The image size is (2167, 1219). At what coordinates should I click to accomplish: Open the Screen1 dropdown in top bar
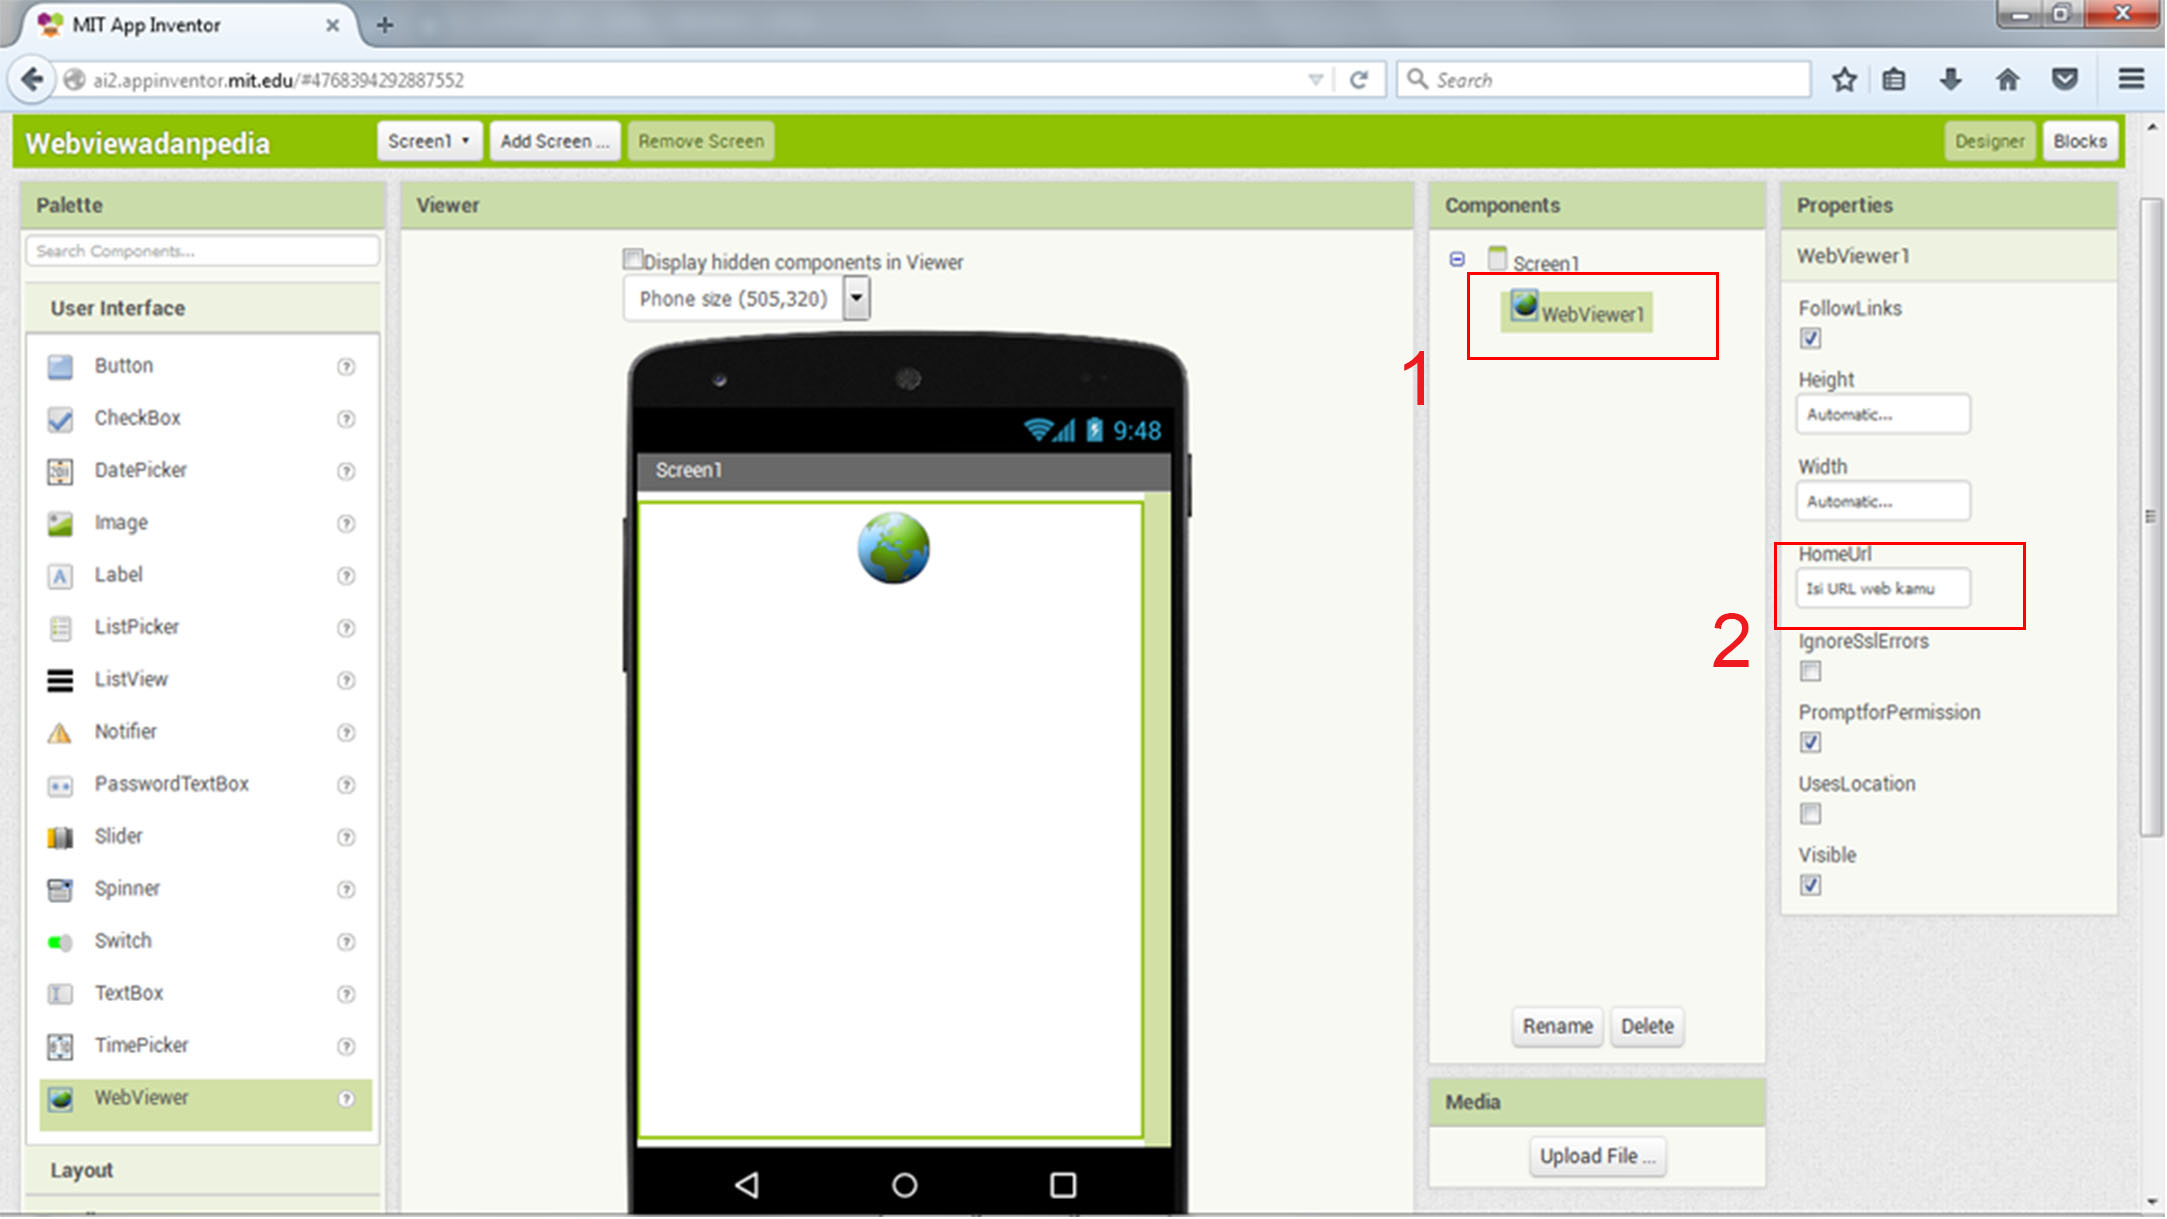pyautogui.click(x=429, y=141)
